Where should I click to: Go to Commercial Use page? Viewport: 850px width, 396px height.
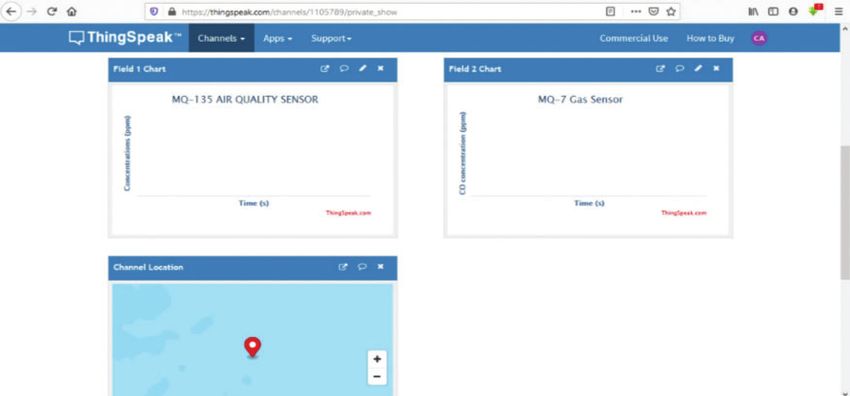pyautogui.click(x=633, y=38)
